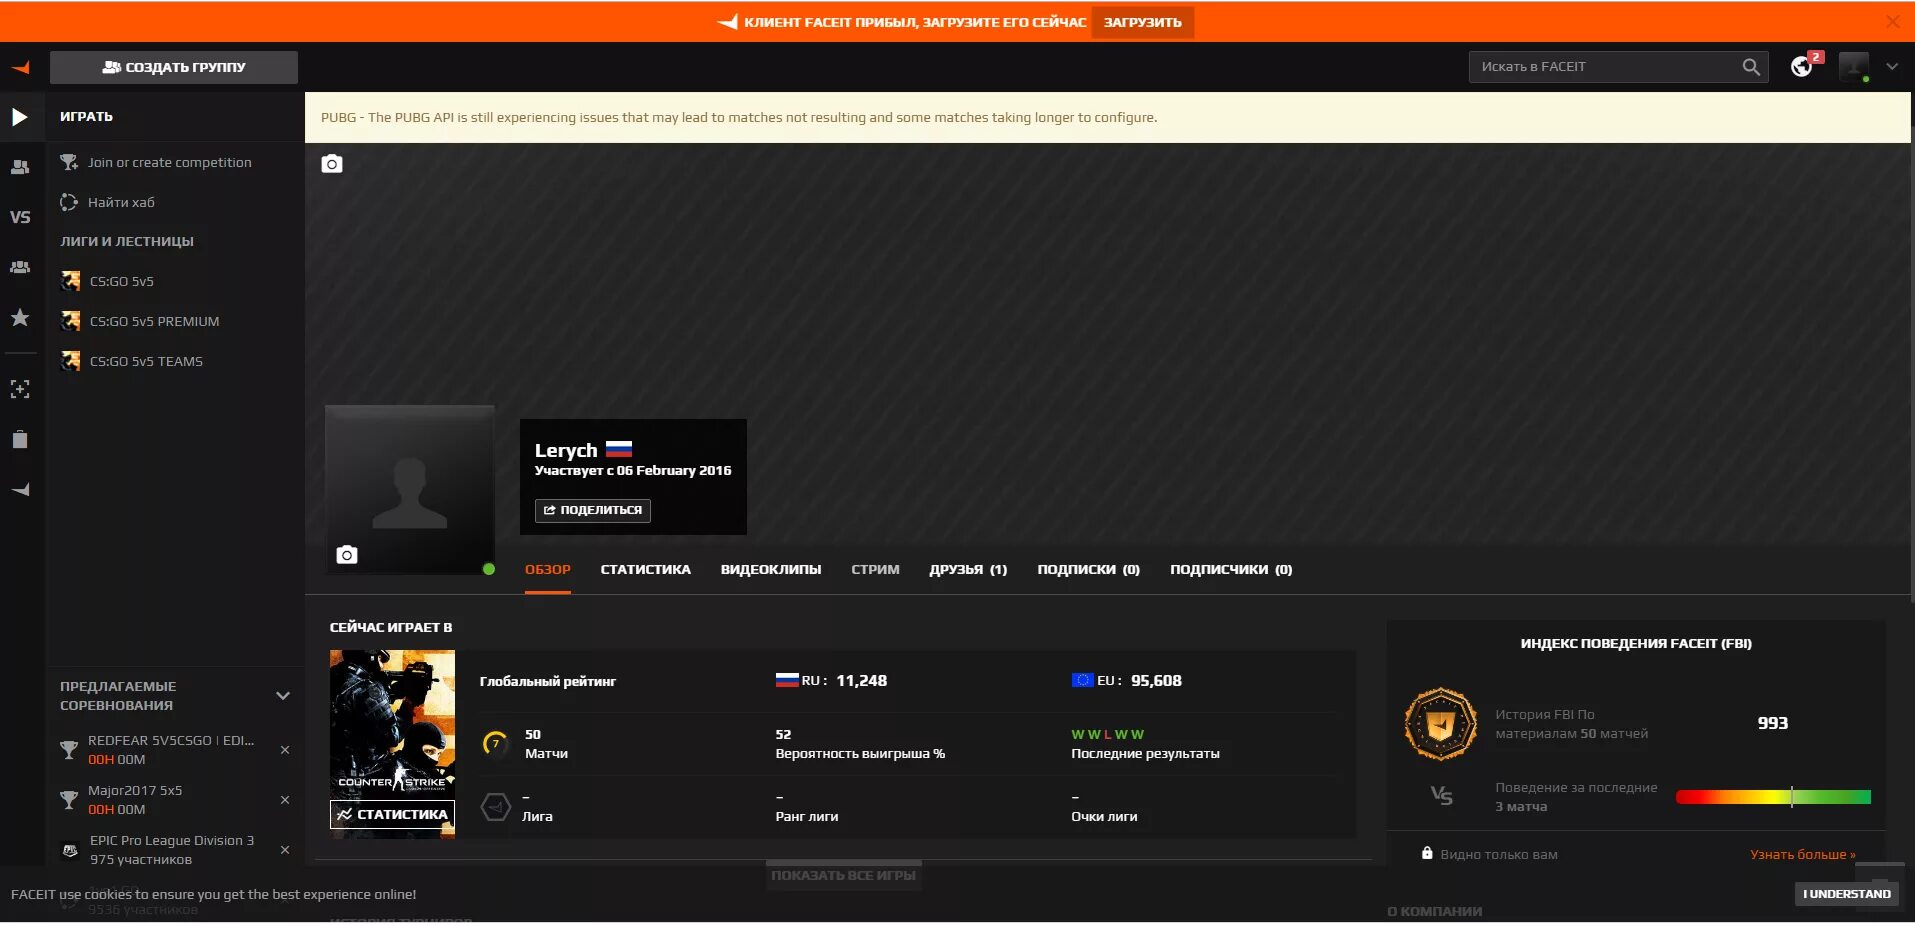Click the behavior index color bar
Image resolution: width=1915 pixels, height=925 pixels.
[1773, 797]
